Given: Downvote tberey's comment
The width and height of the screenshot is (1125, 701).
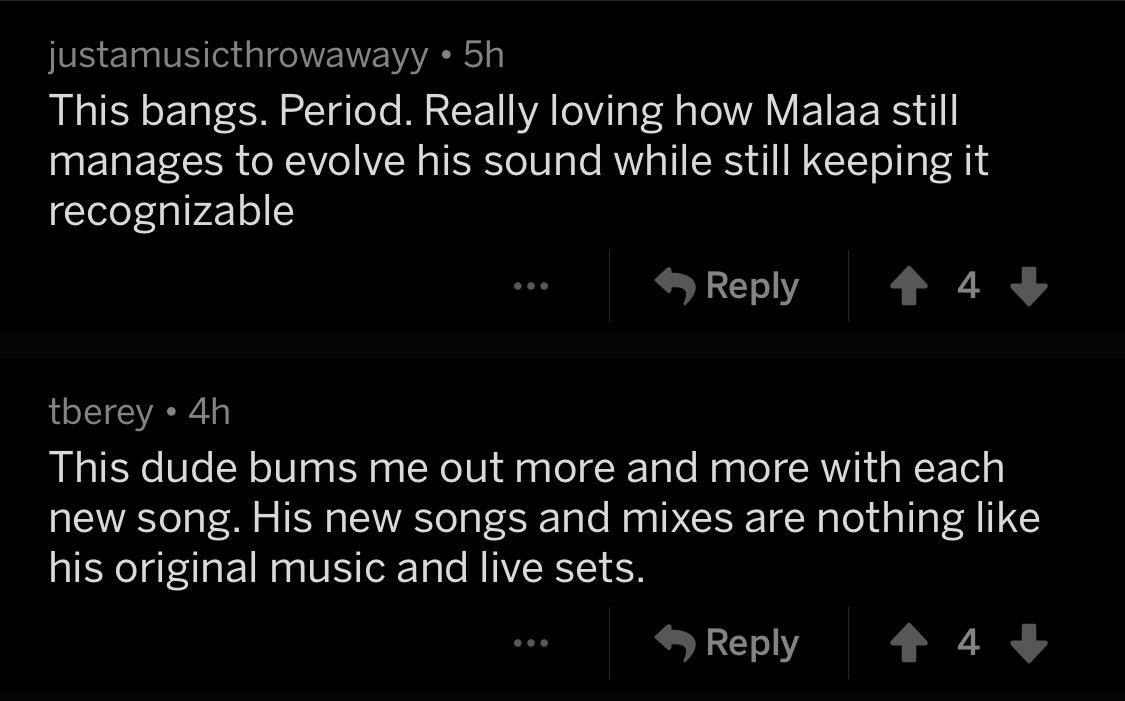Looking at the screenshot, I should coord(1028,643).
